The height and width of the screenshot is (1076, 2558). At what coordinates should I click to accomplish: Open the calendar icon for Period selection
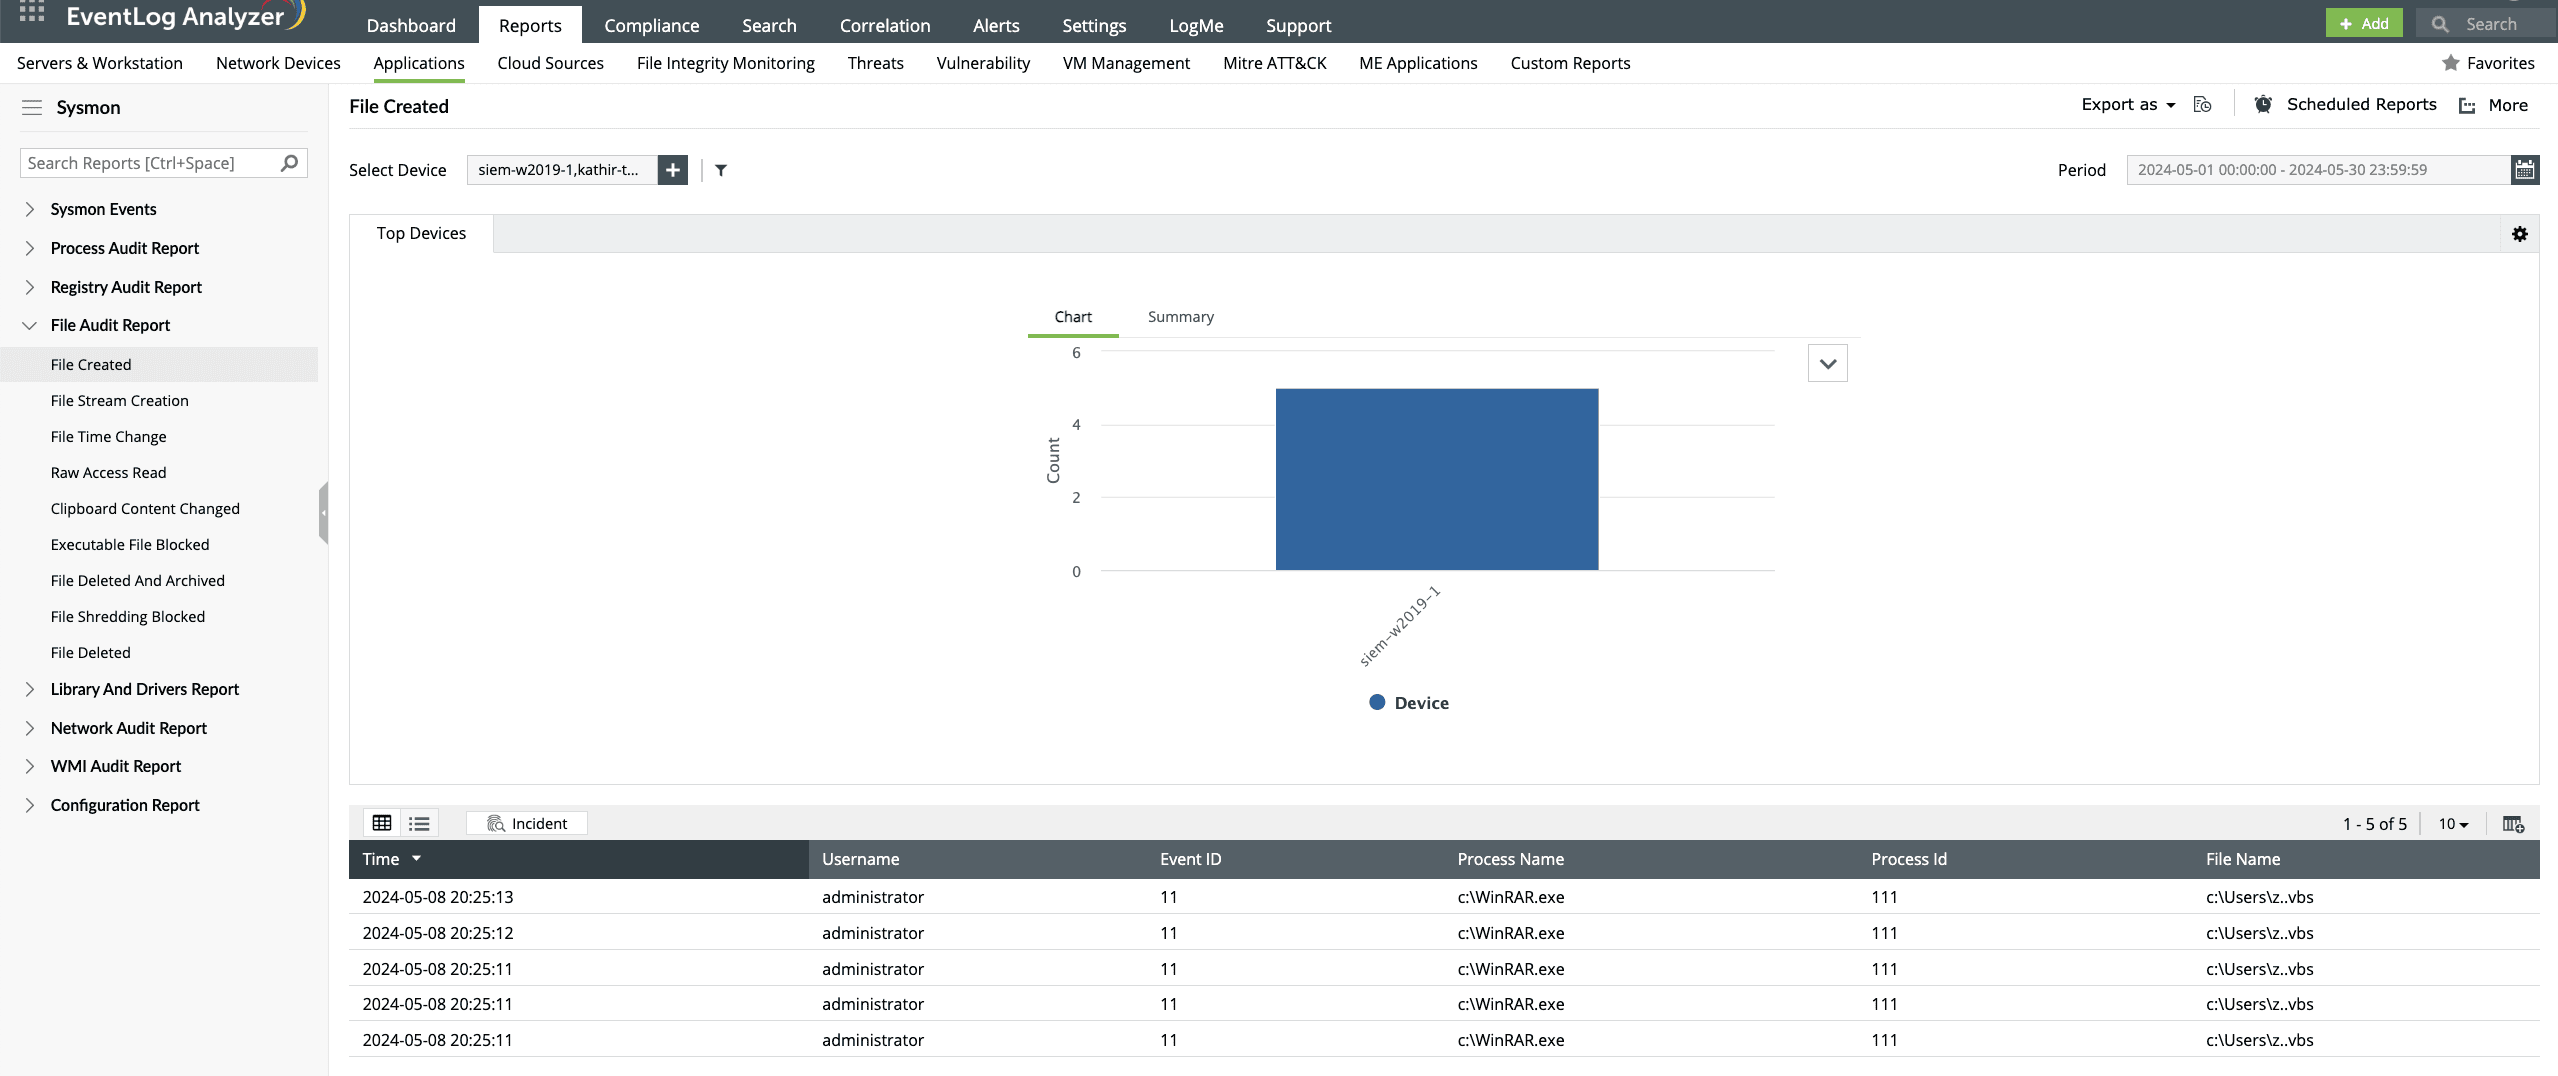[x=2524, y=169]
